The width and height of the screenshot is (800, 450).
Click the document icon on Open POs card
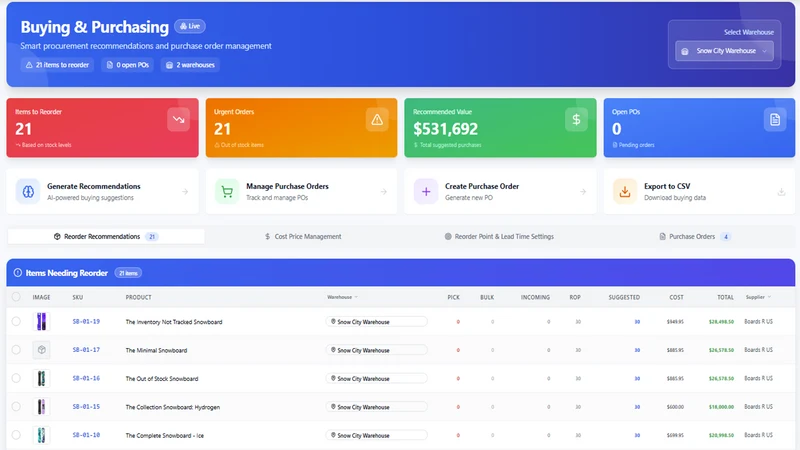(775, 119)
